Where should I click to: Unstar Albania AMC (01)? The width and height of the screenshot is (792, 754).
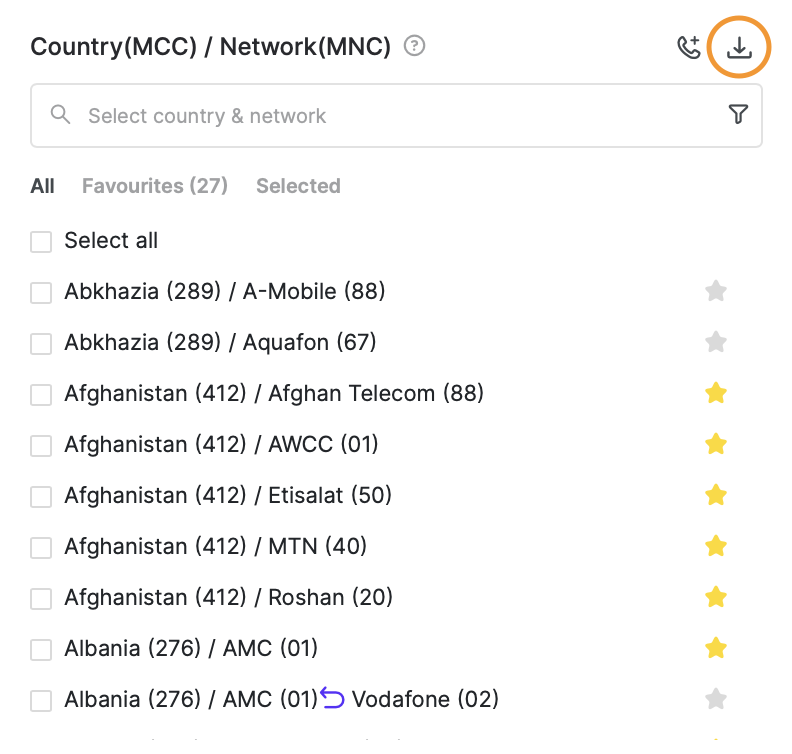(716, 648)
